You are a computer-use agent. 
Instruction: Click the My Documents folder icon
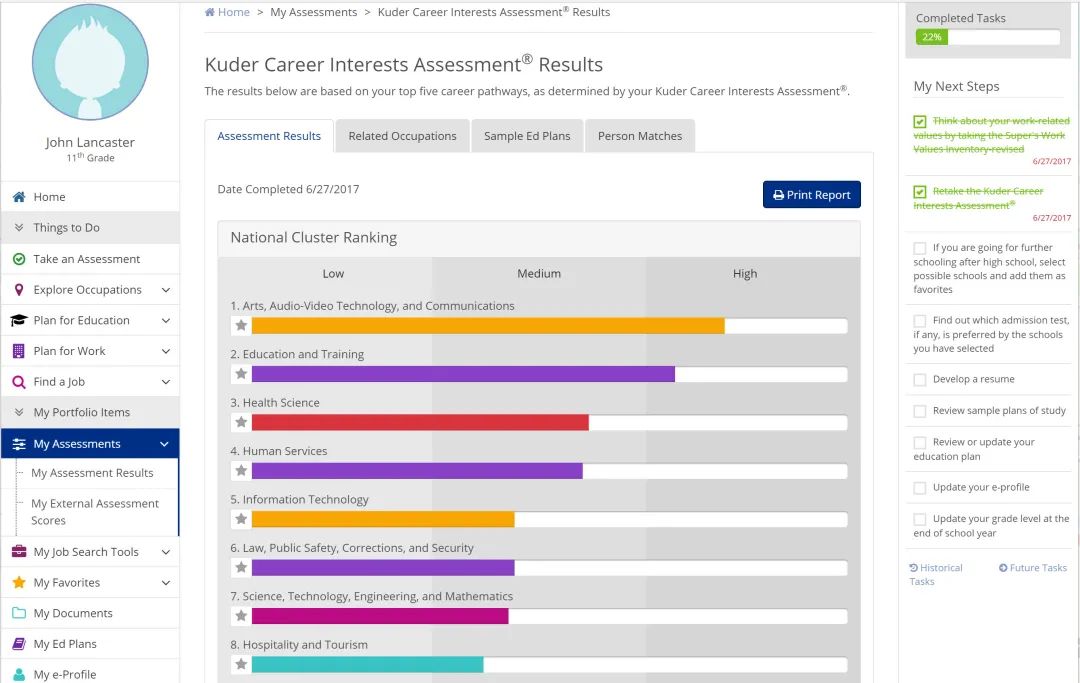[18, 613]
